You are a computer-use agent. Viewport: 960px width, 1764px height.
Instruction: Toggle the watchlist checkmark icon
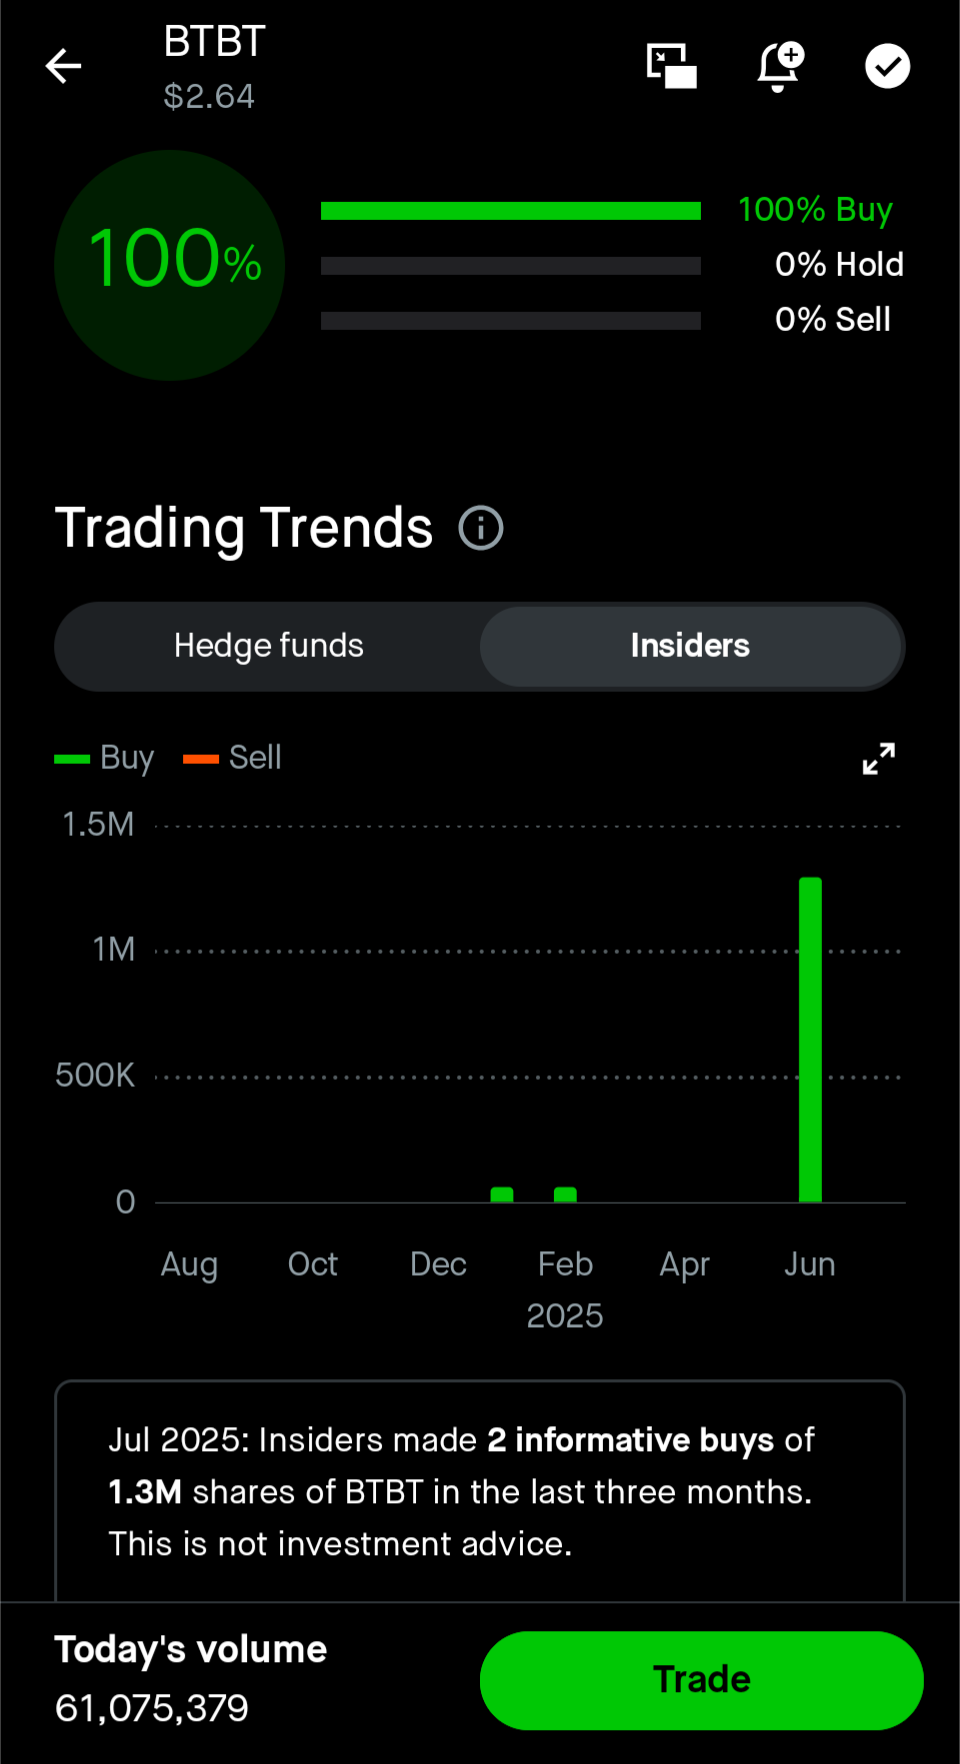tap(887, 66)
